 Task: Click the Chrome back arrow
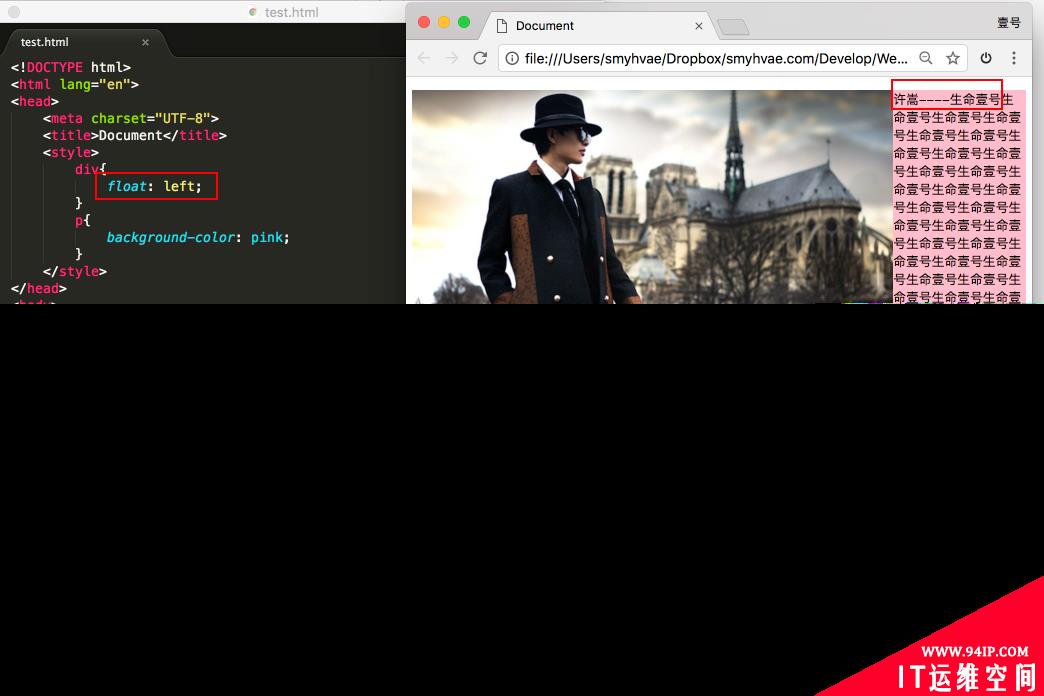pos(424,58)
